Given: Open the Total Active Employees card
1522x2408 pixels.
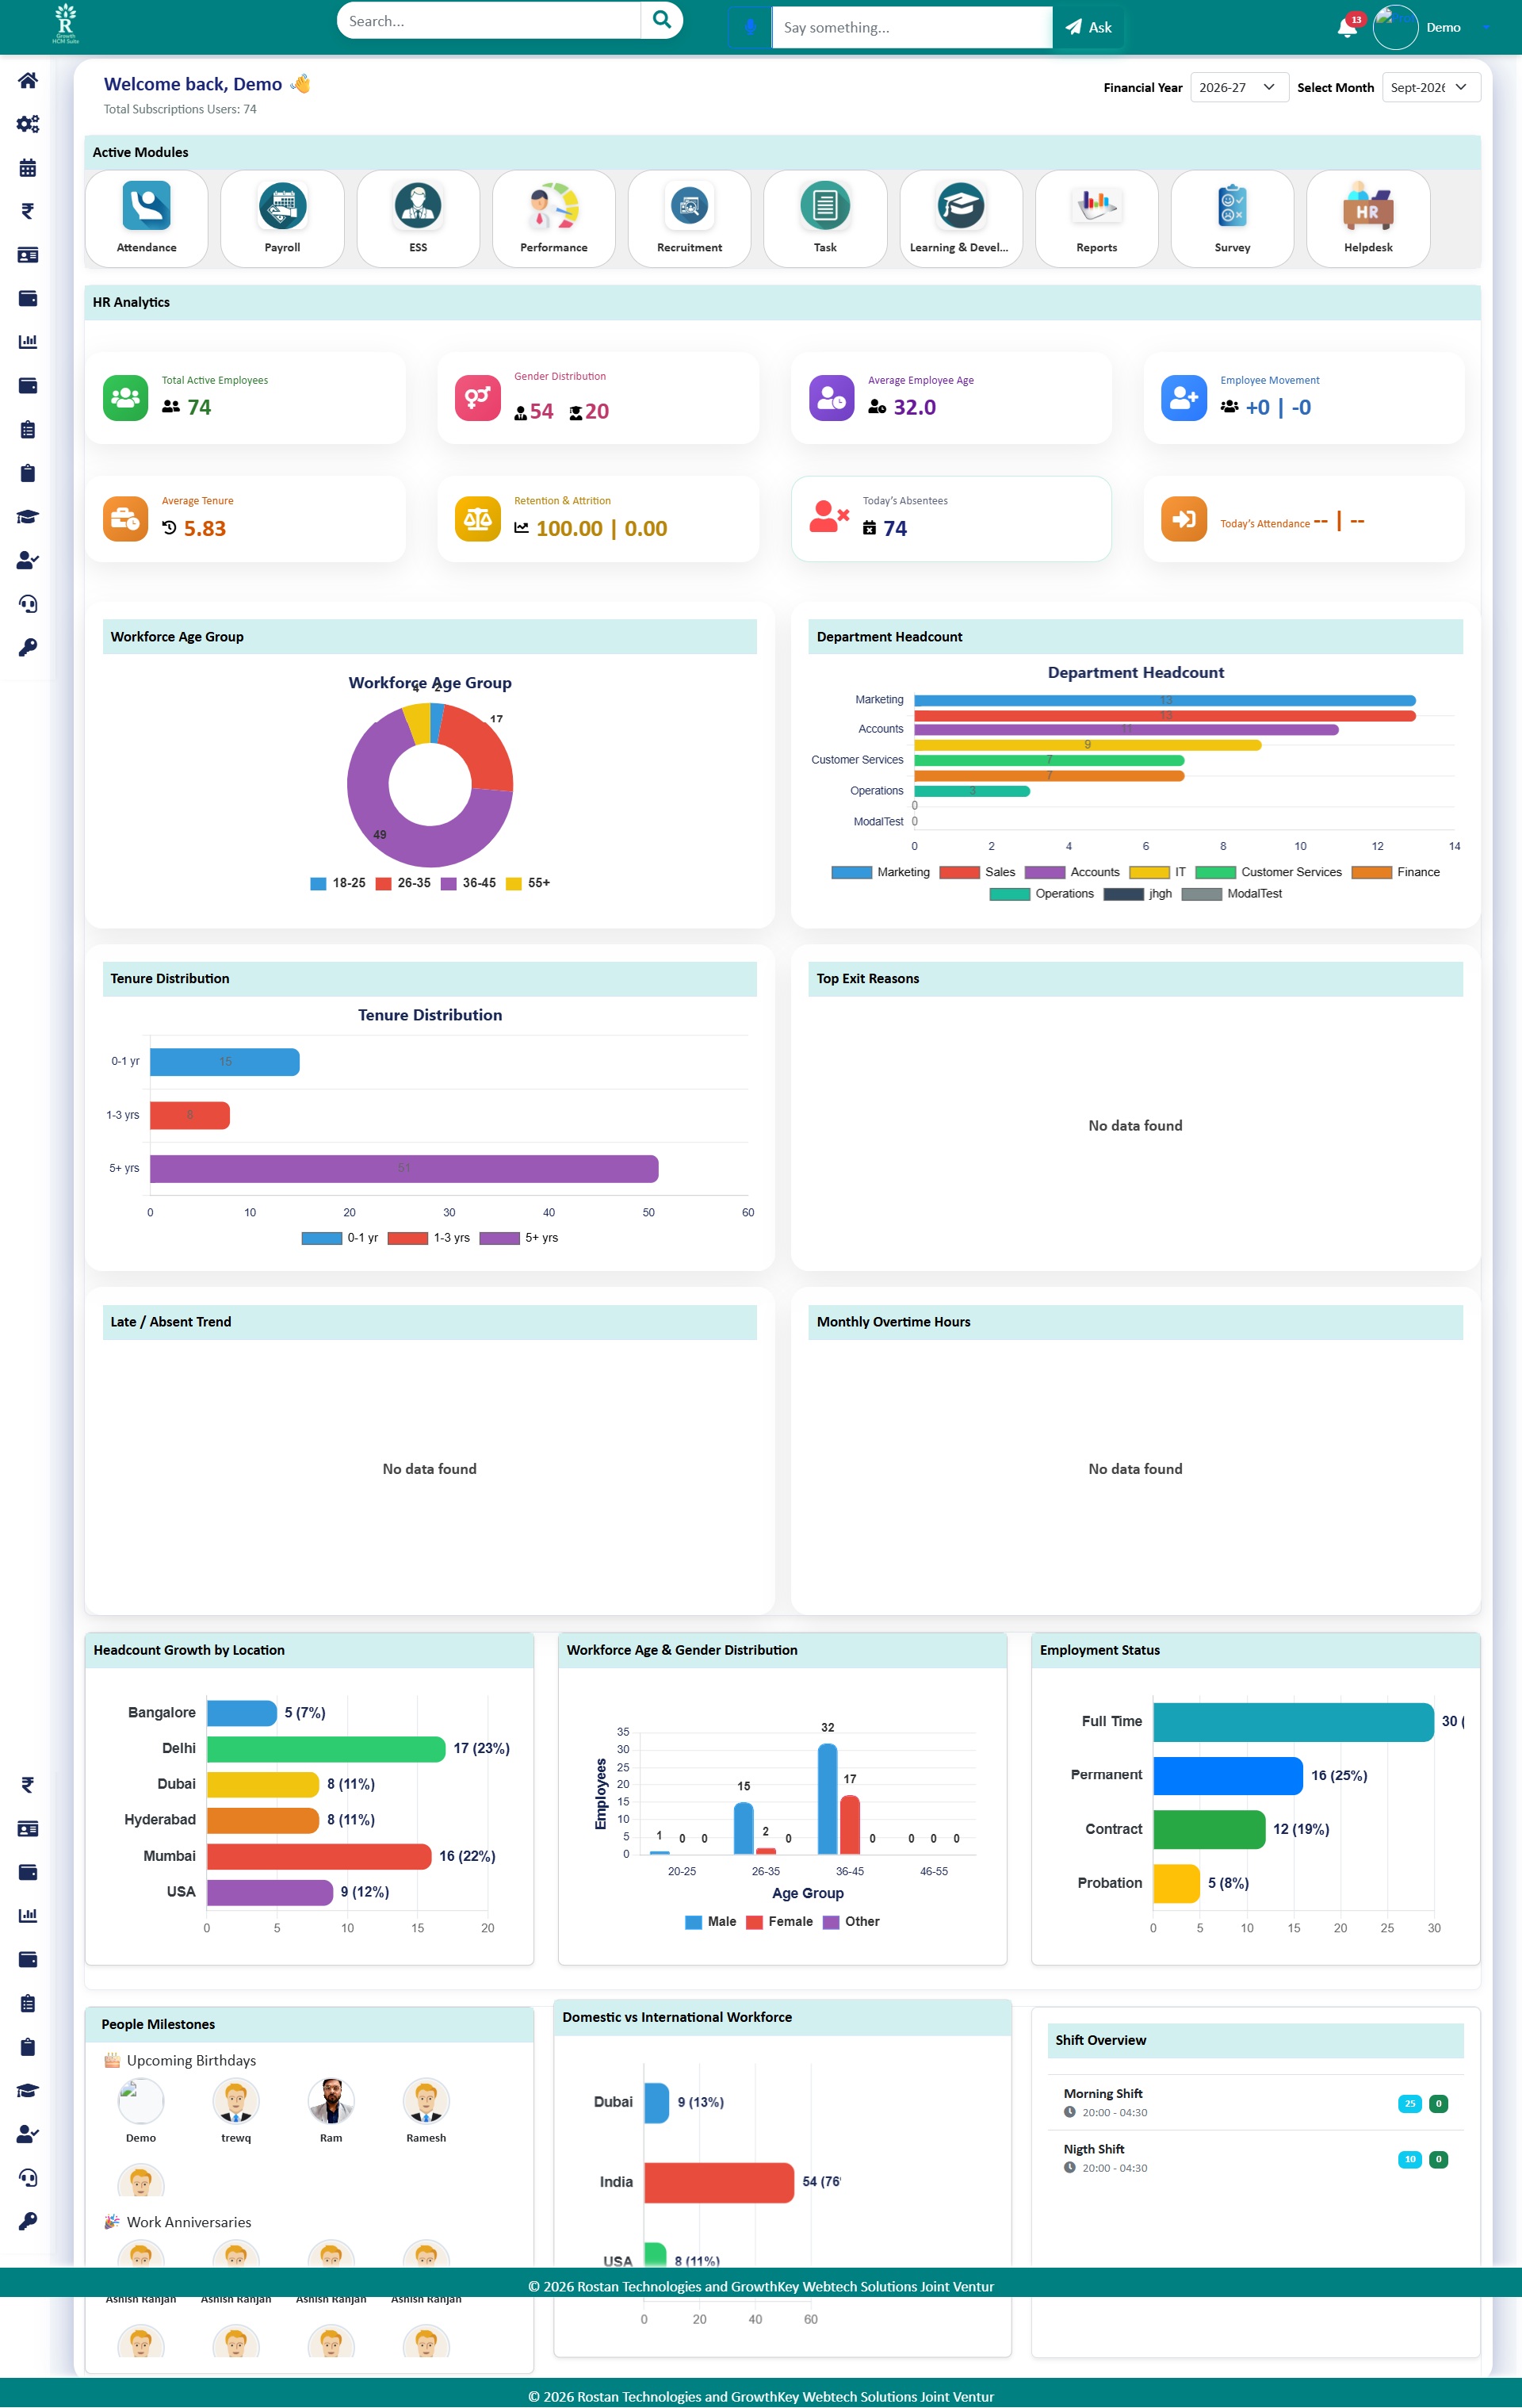Looking at the screenshot, I should point(245,397).
